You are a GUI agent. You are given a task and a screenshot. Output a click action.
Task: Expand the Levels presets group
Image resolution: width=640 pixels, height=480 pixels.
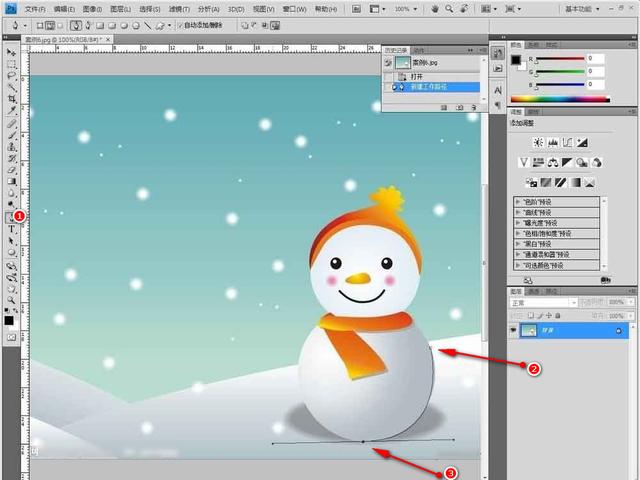click(519, 201)
